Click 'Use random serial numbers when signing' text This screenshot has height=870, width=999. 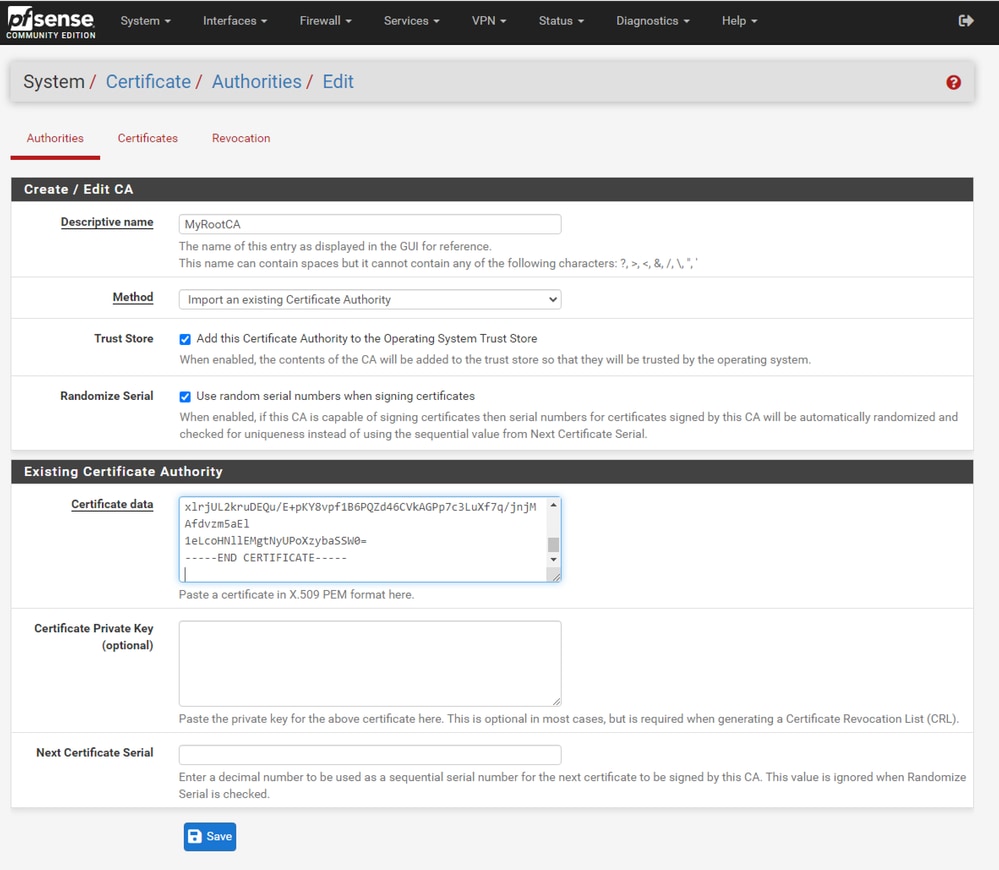336,396
